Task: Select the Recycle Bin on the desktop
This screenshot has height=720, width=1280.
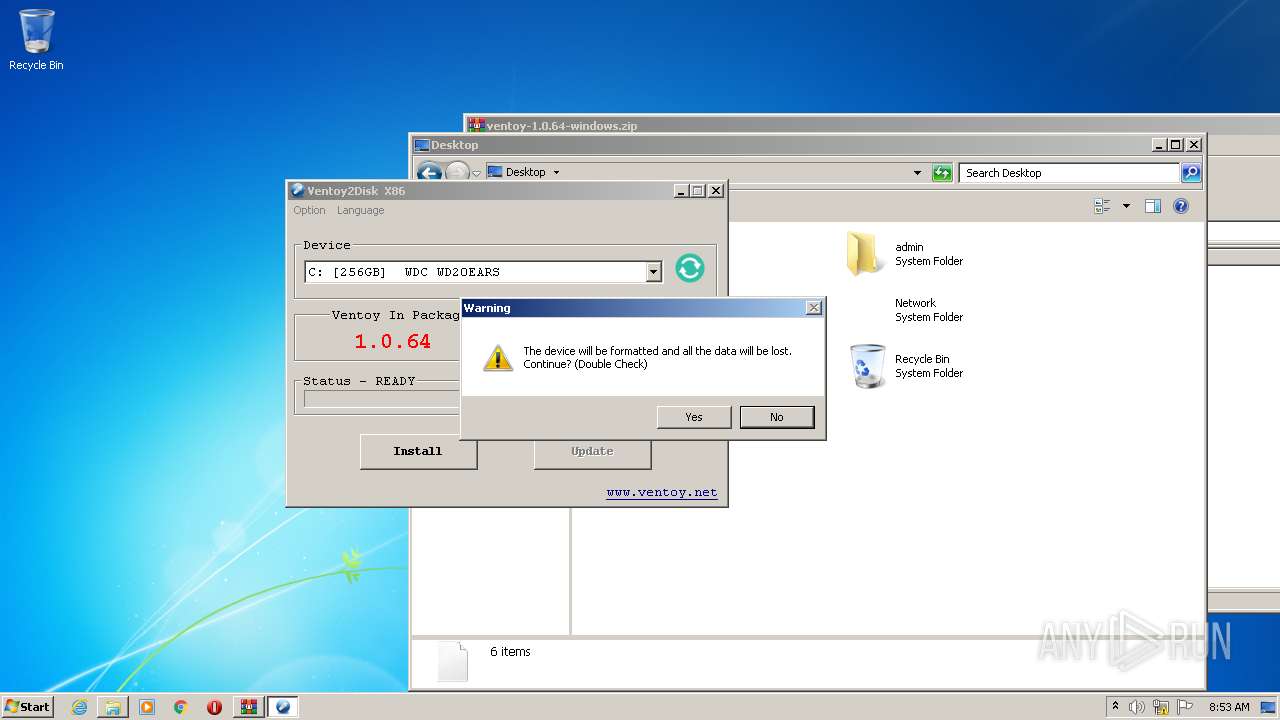Action: click(36, 40)
